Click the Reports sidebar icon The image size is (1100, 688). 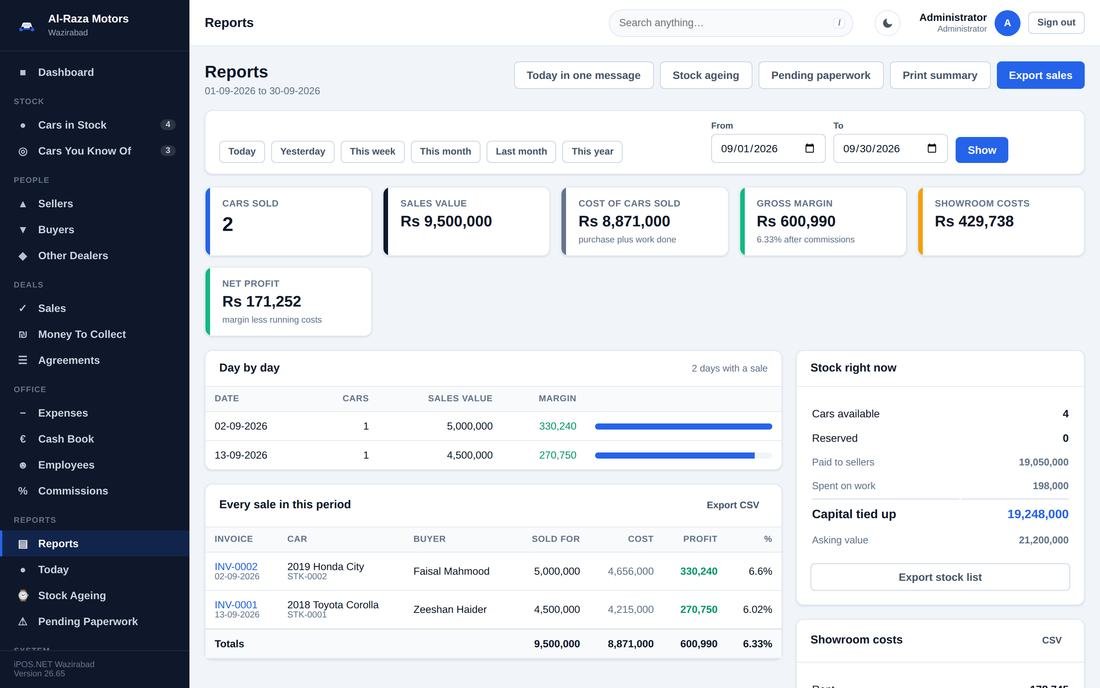click(22, 544)
